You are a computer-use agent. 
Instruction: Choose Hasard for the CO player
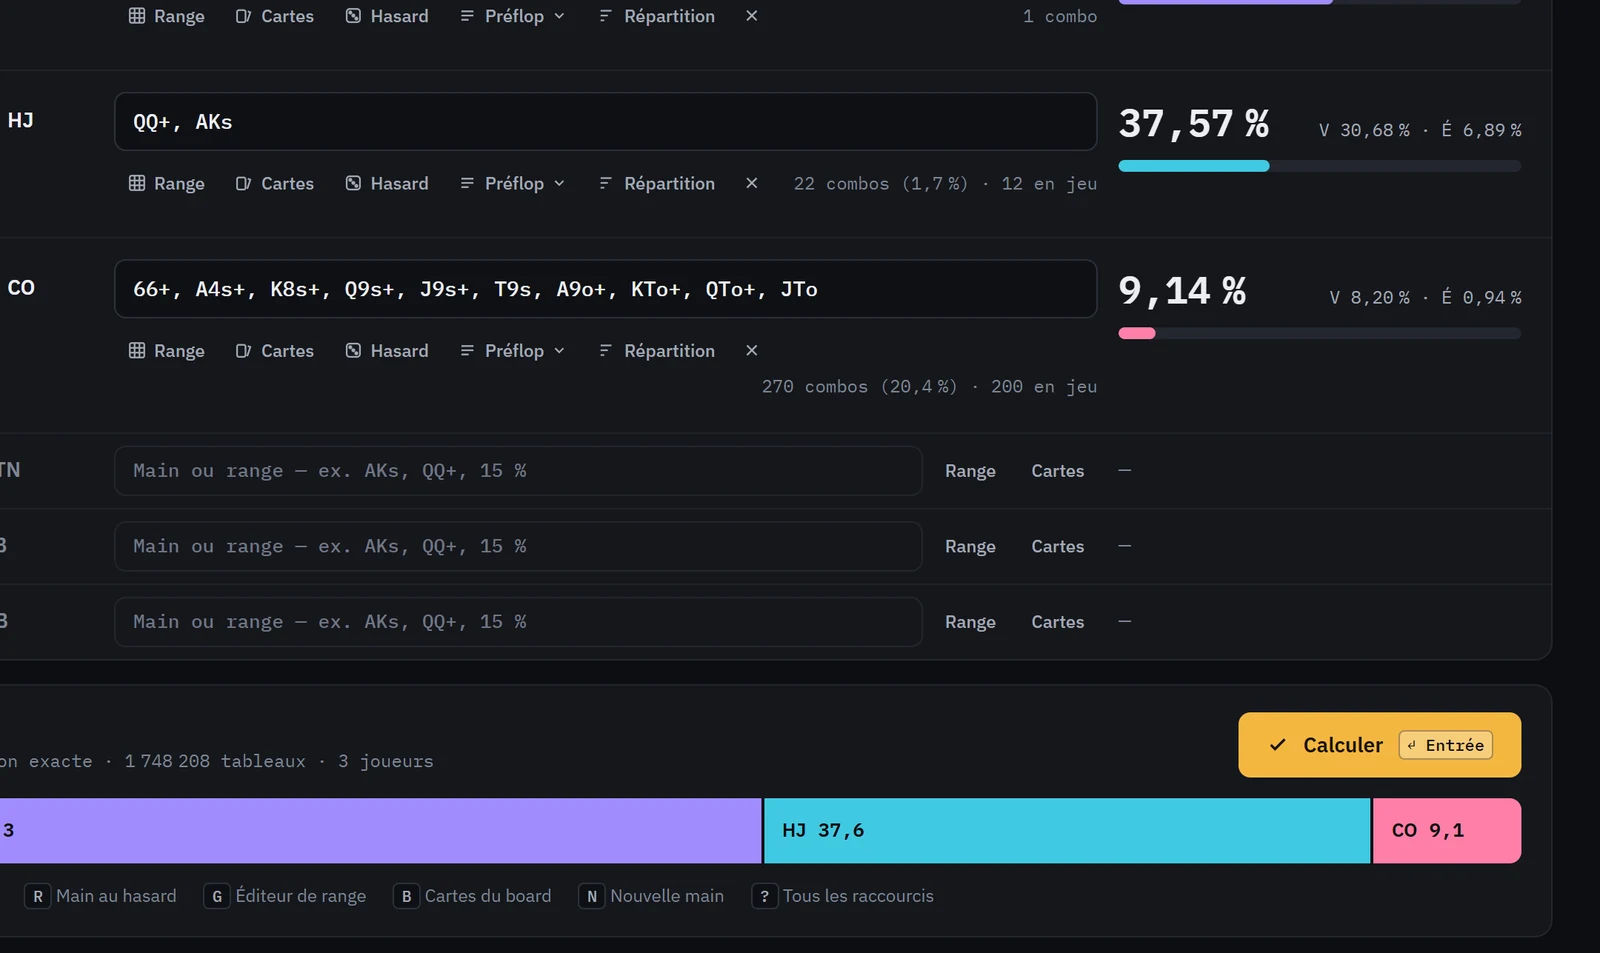[386, 350]
